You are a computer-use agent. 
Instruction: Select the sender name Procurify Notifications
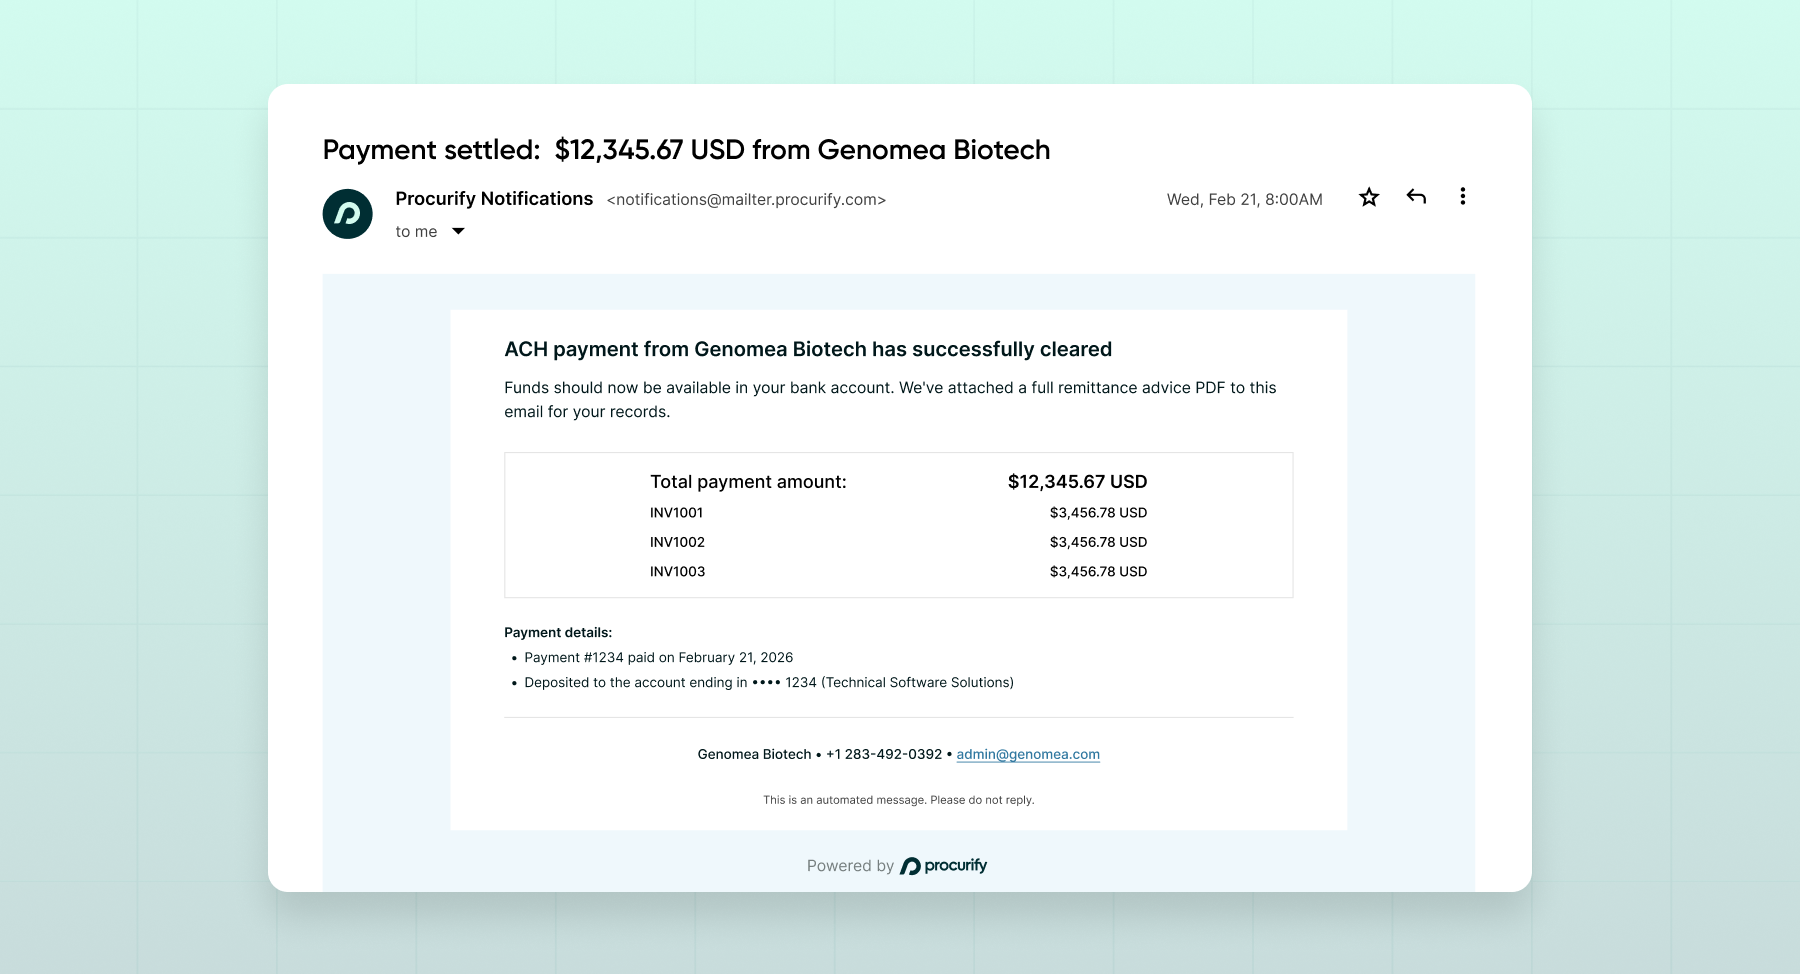click(493, 198)
